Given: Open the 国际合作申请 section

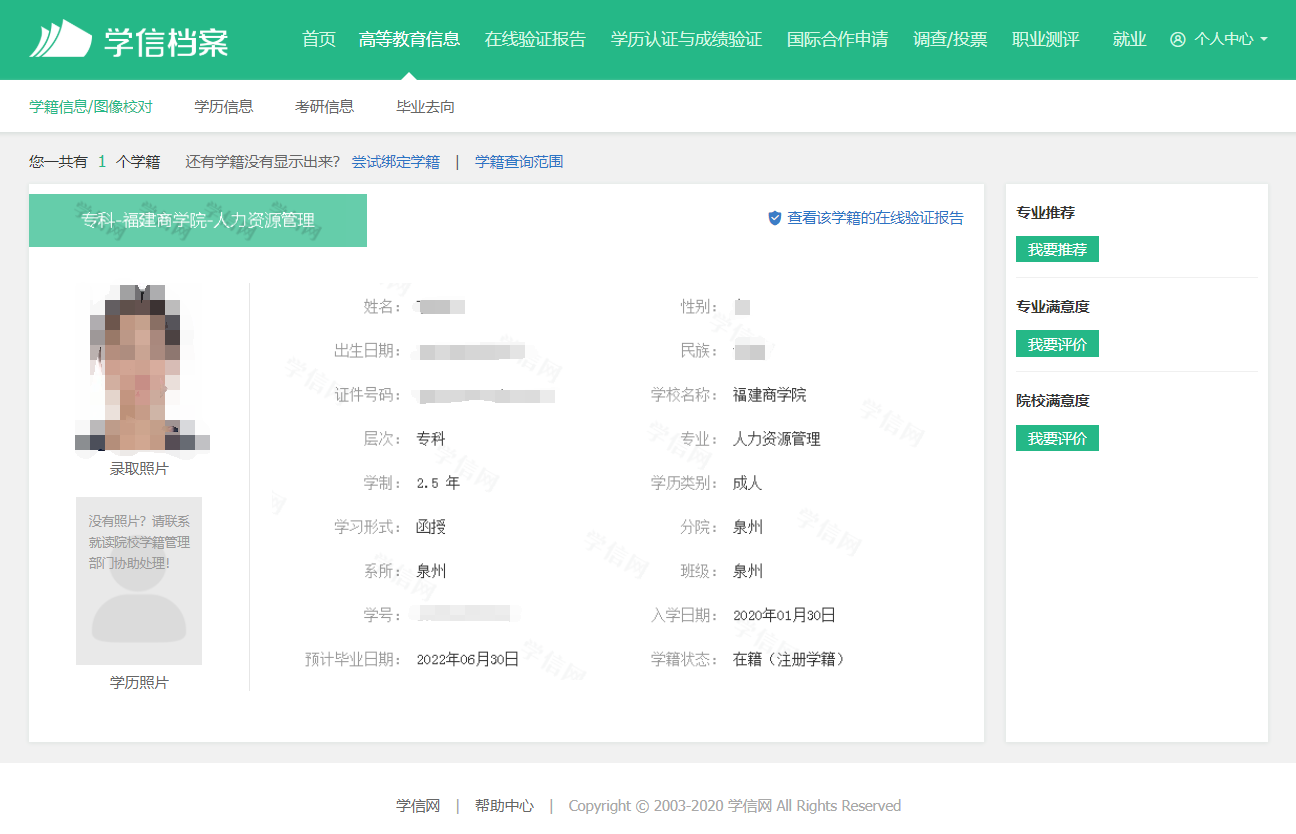Looking at the screenshot, I should (837, 39).
